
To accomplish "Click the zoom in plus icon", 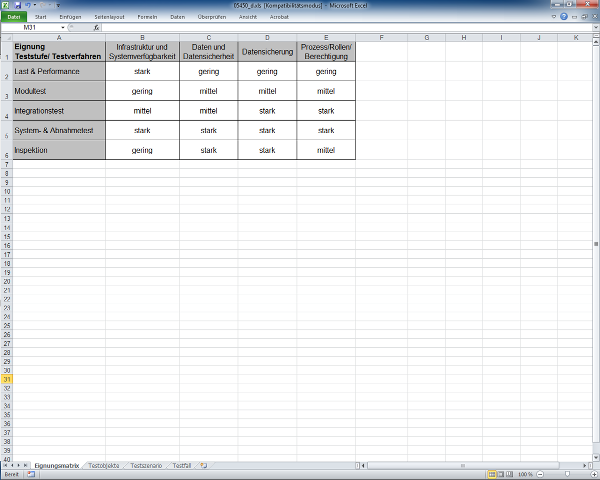I will point(593,475).
